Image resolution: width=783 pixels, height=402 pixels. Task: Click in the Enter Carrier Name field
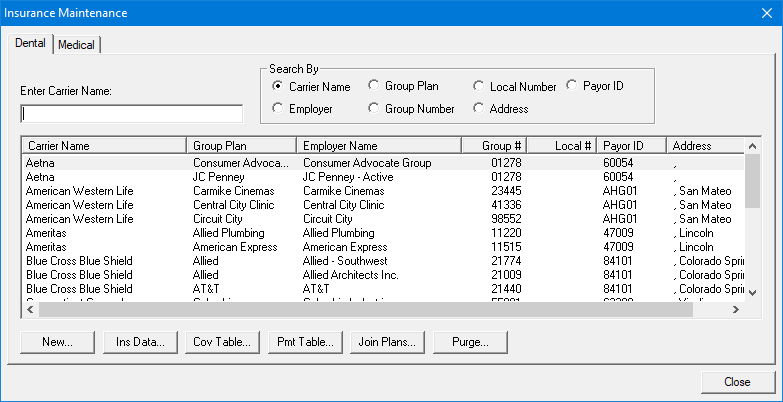click(131, 113)
